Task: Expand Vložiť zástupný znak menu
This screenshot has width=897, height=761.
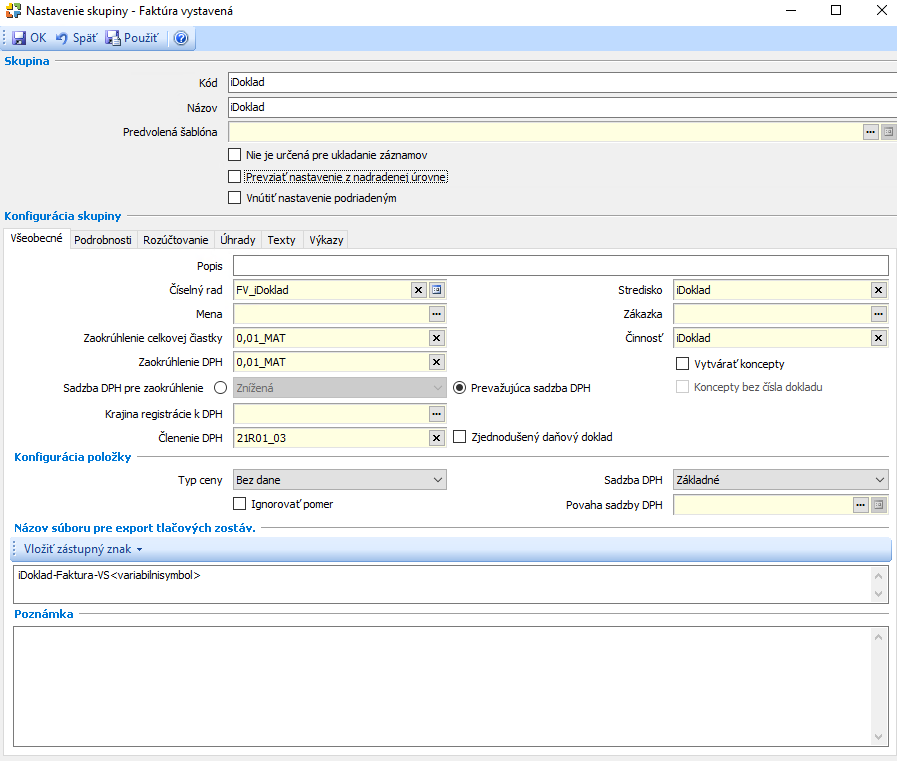Action: 83,549
